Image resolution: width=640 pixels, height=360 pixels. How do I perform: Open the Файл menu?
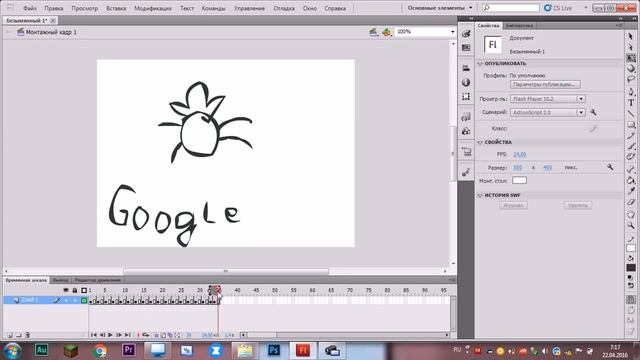pos(30,8)
